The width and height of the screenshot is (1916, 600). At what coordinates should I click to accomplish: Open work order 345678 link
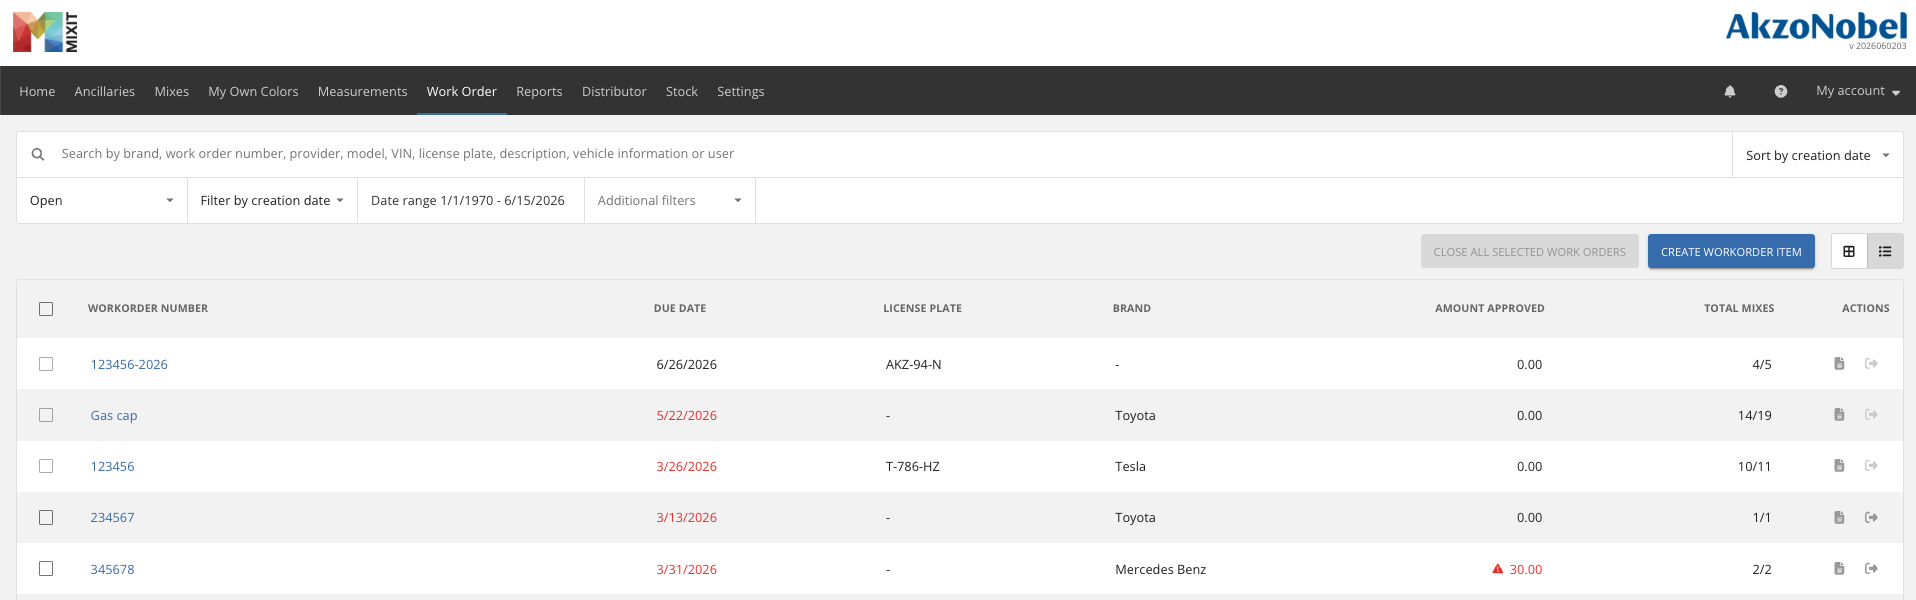[112, 569]
